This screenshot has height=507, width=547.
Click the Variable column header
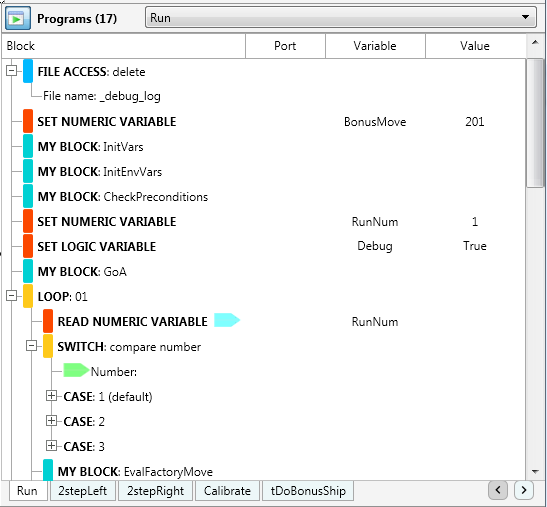tap(375, 46)
